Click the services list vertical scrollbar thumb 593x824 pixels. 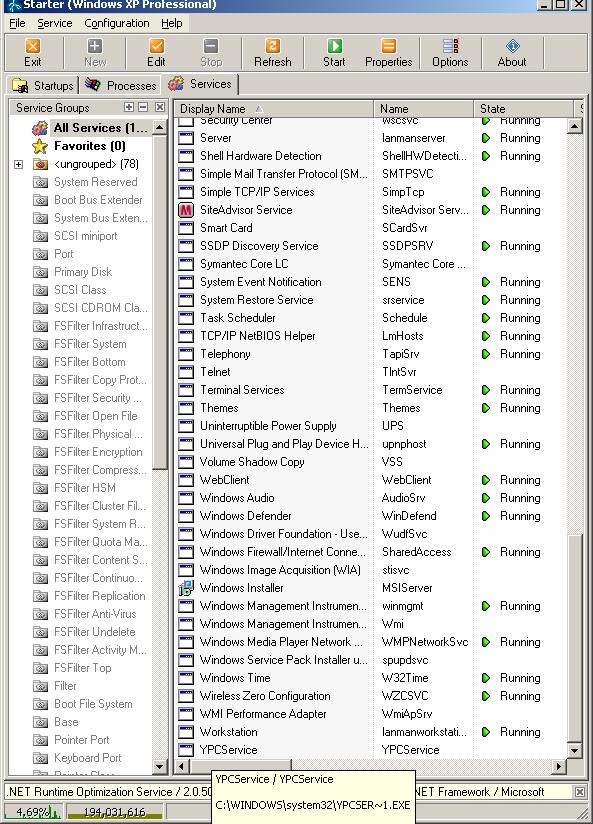(575, 636)
